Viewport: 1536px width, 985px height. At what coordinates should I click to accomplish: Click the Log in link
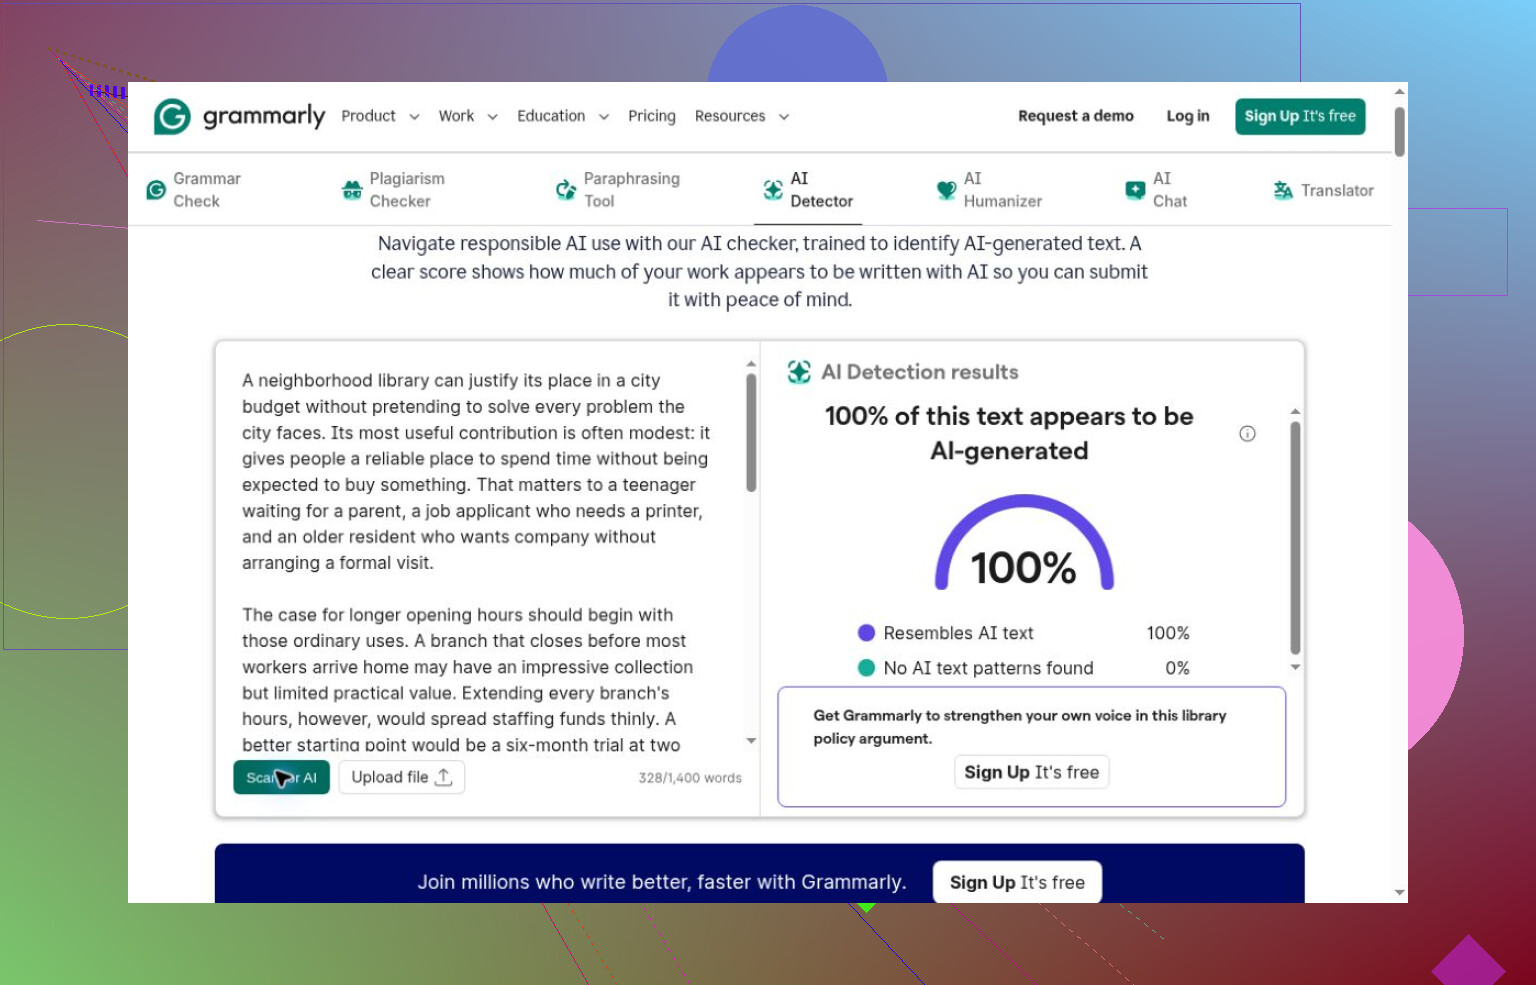[x=1188, y=116]
